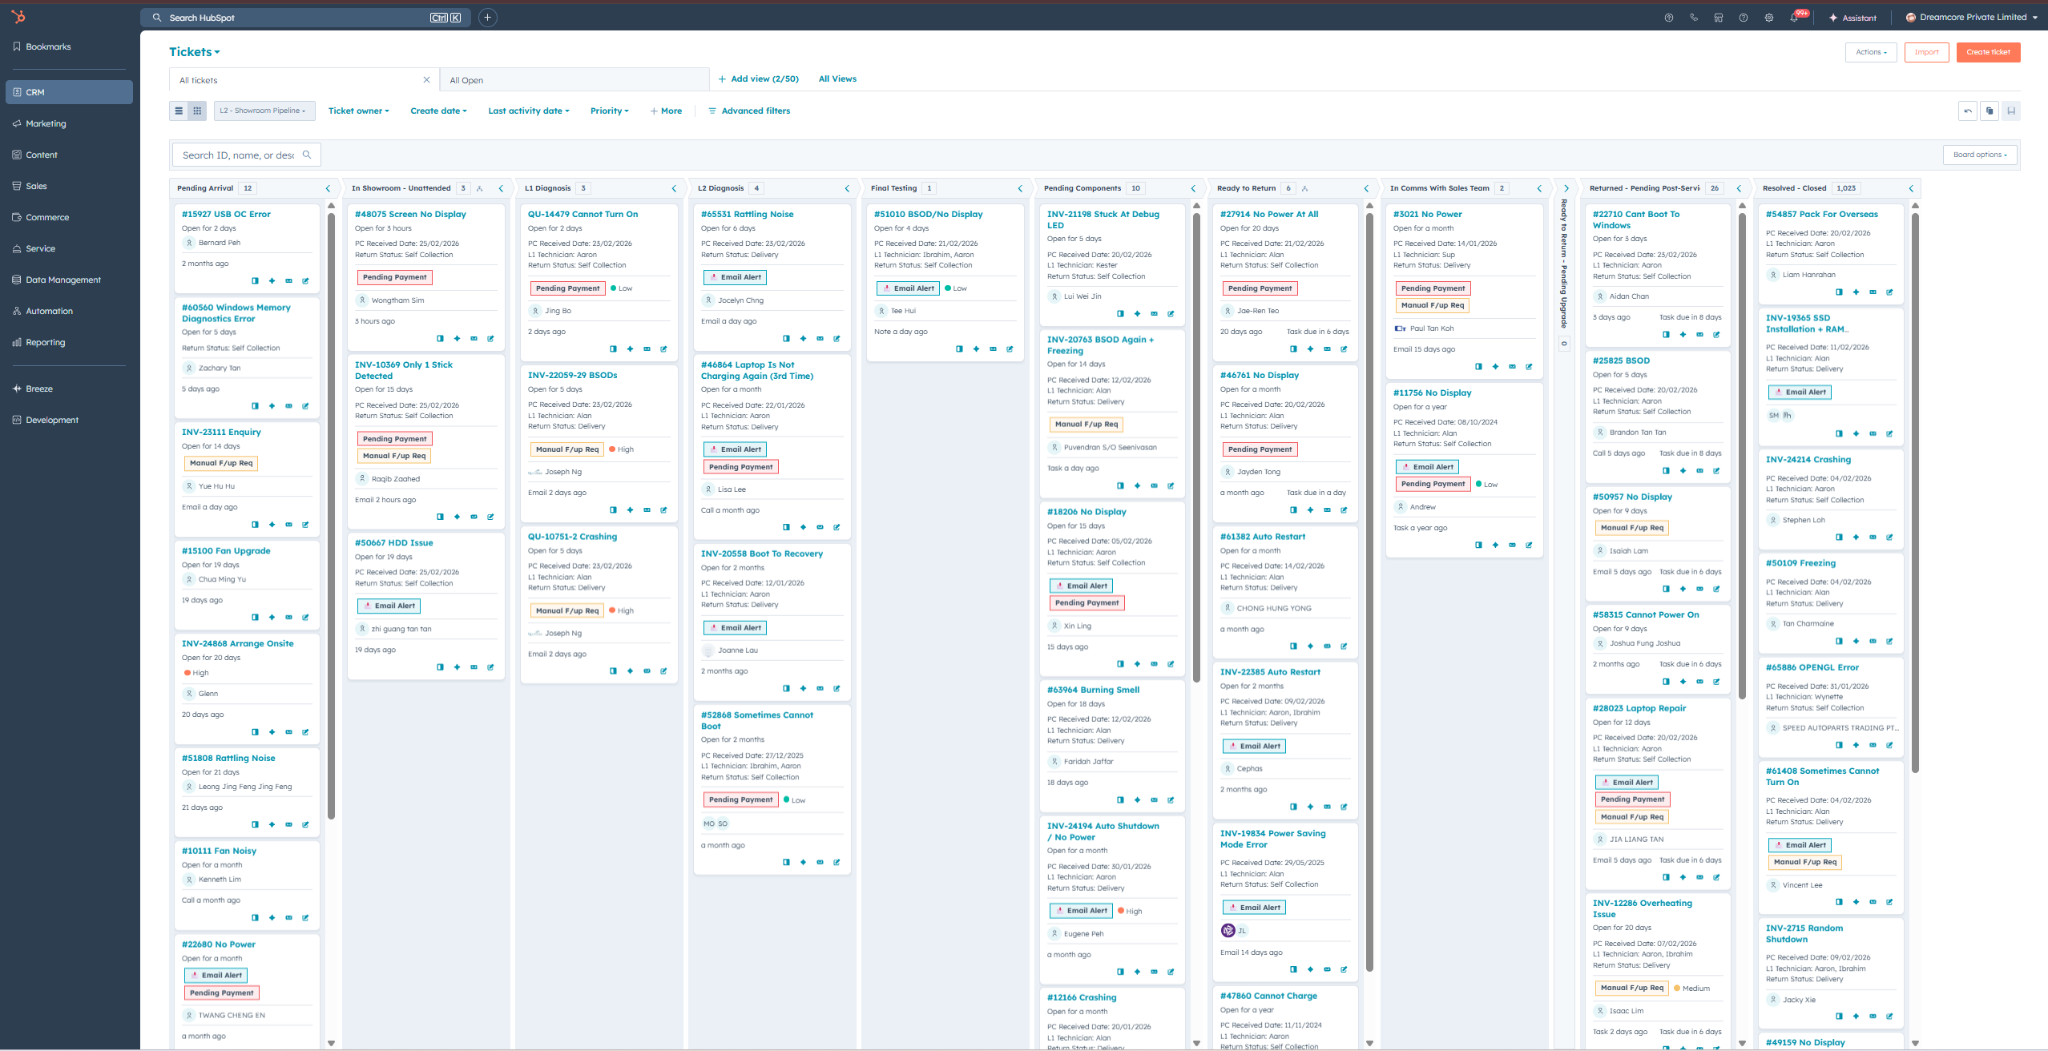Image resolution: width=2048 pixels, height=1051 pixels.
Task: Click the HubSpot sprocket logo
Action: 18,17
